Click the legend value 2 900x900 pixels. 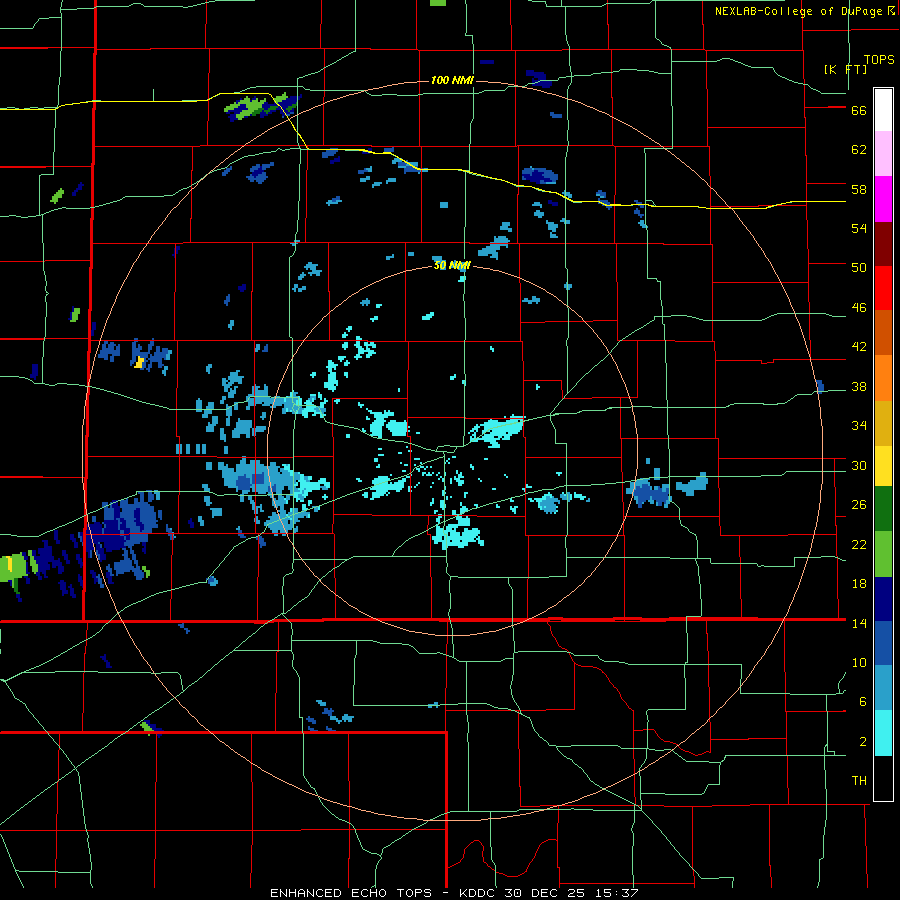point(863,742)
